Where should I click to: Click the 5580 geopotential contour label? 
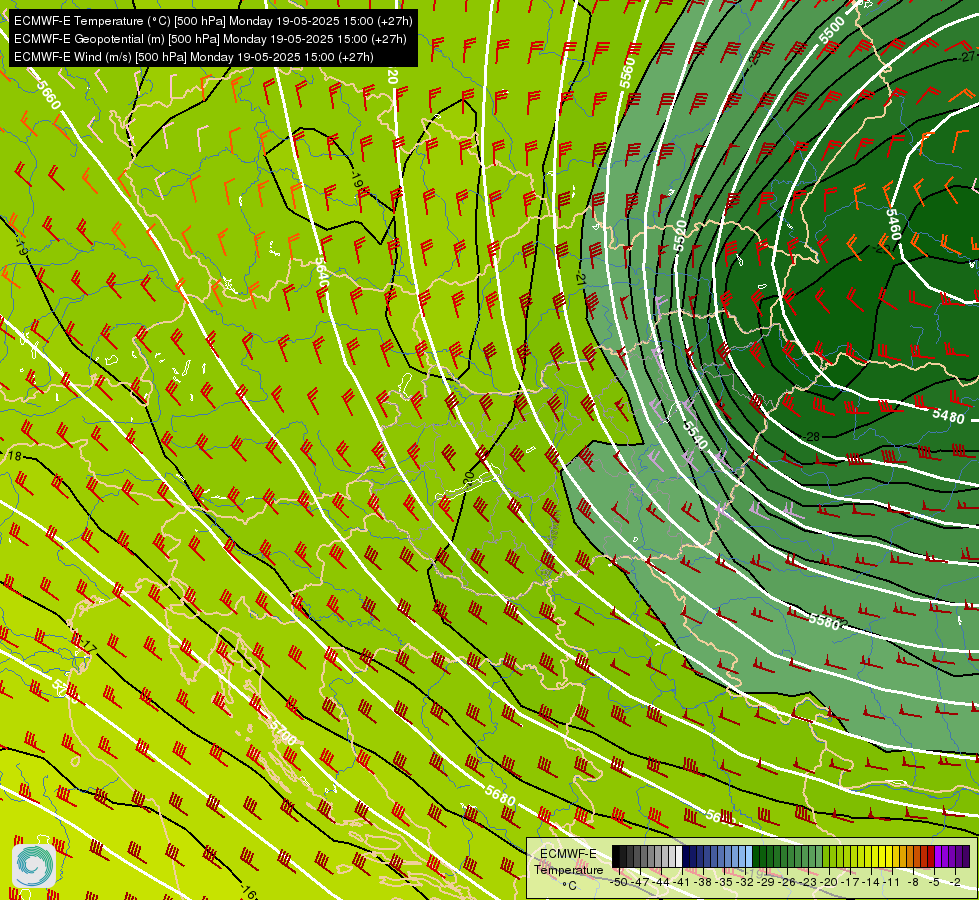[824, 621]
